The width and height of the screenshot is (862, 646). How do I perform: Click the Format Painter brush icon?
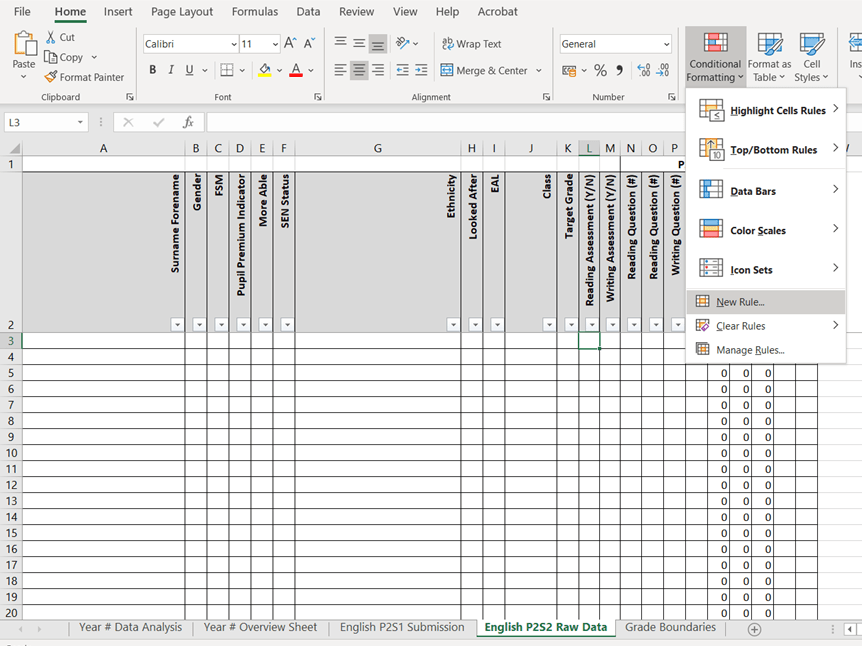(x=51, y=77)
